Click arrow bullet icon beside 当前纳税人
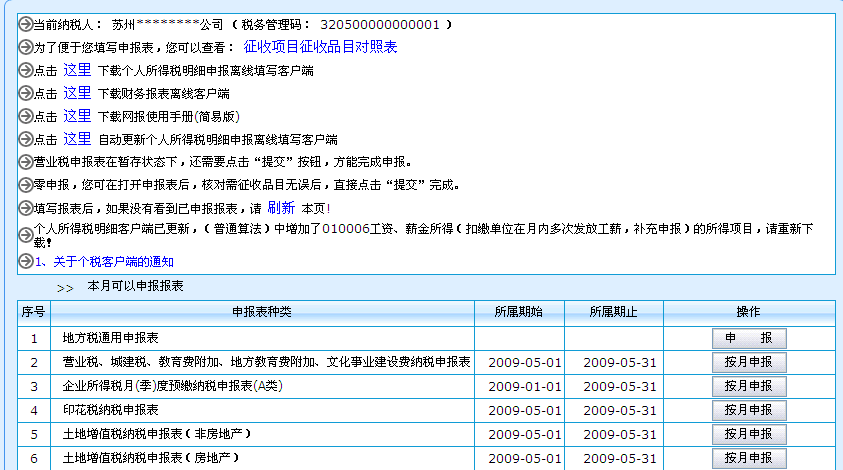Screen dimensions: 843x470 click(25, 24)
